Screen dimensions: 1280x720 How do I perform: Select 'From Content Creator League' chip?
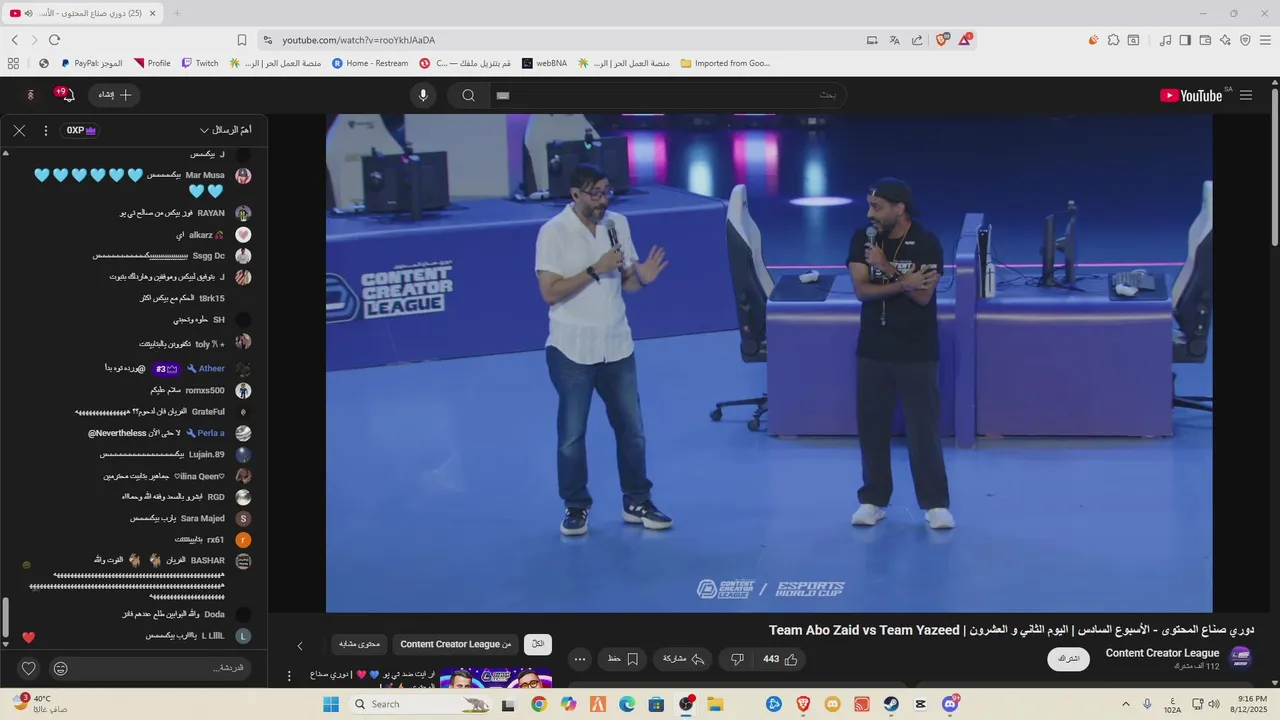(455, 644)
